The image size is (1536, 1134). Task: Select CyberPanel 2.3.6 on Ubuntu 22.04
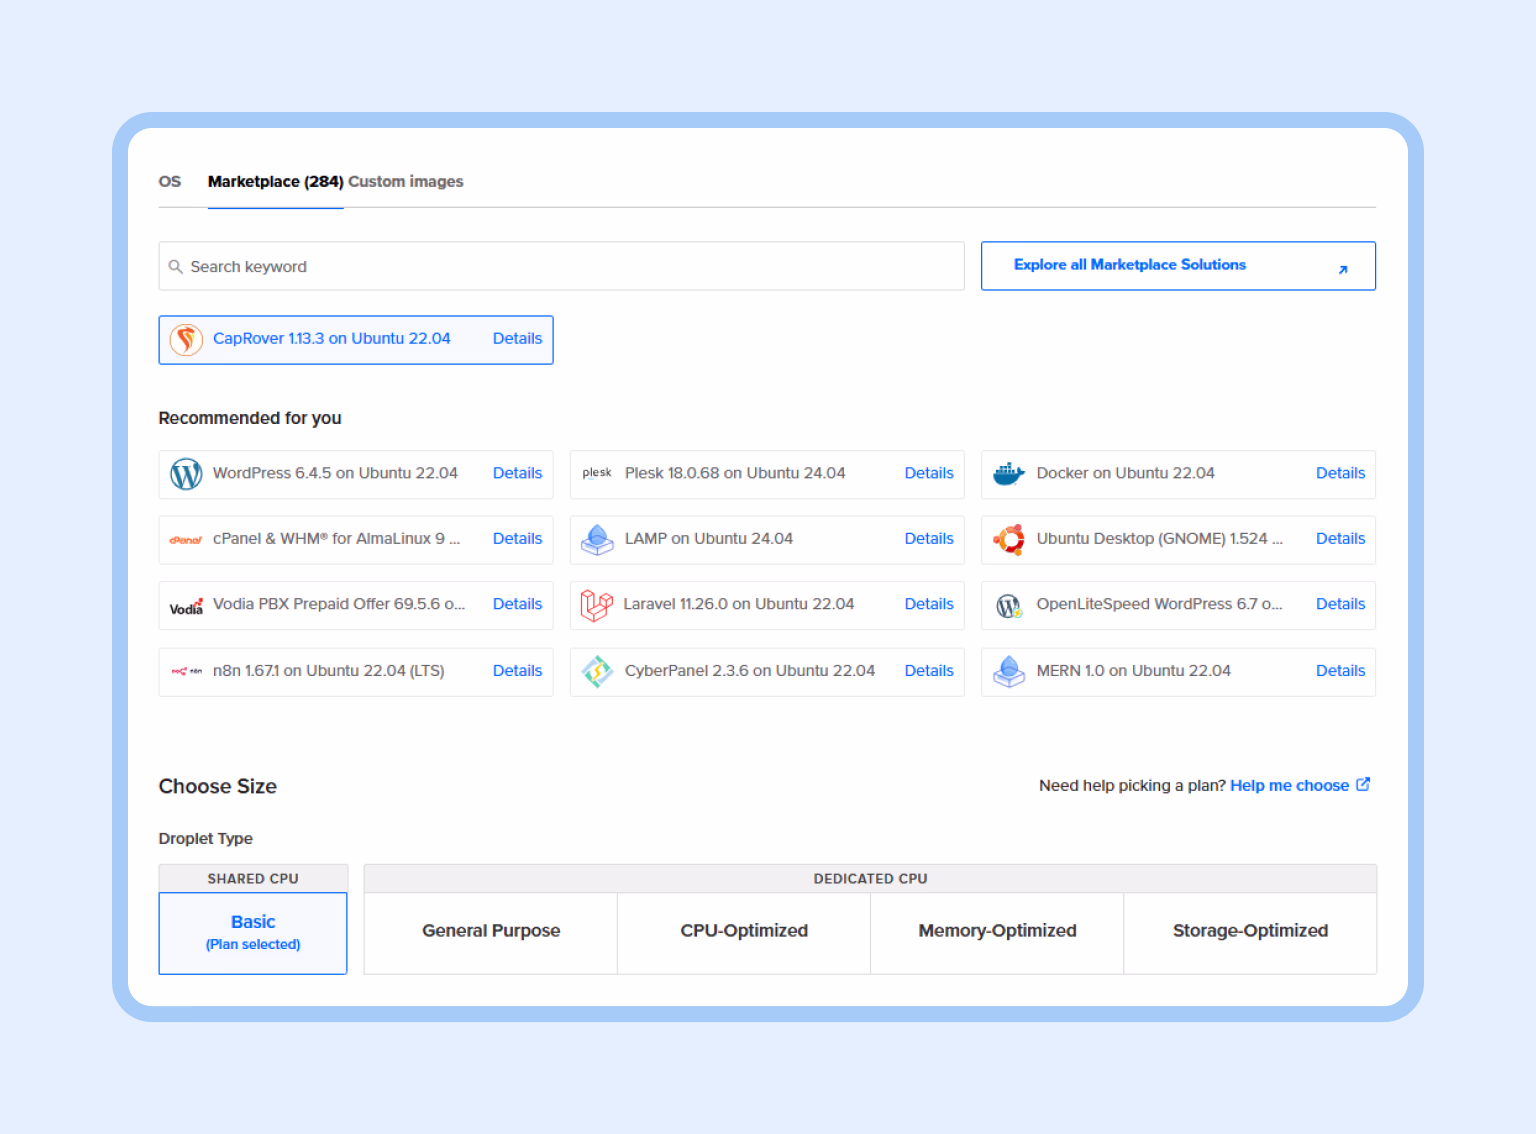(767, 671)
